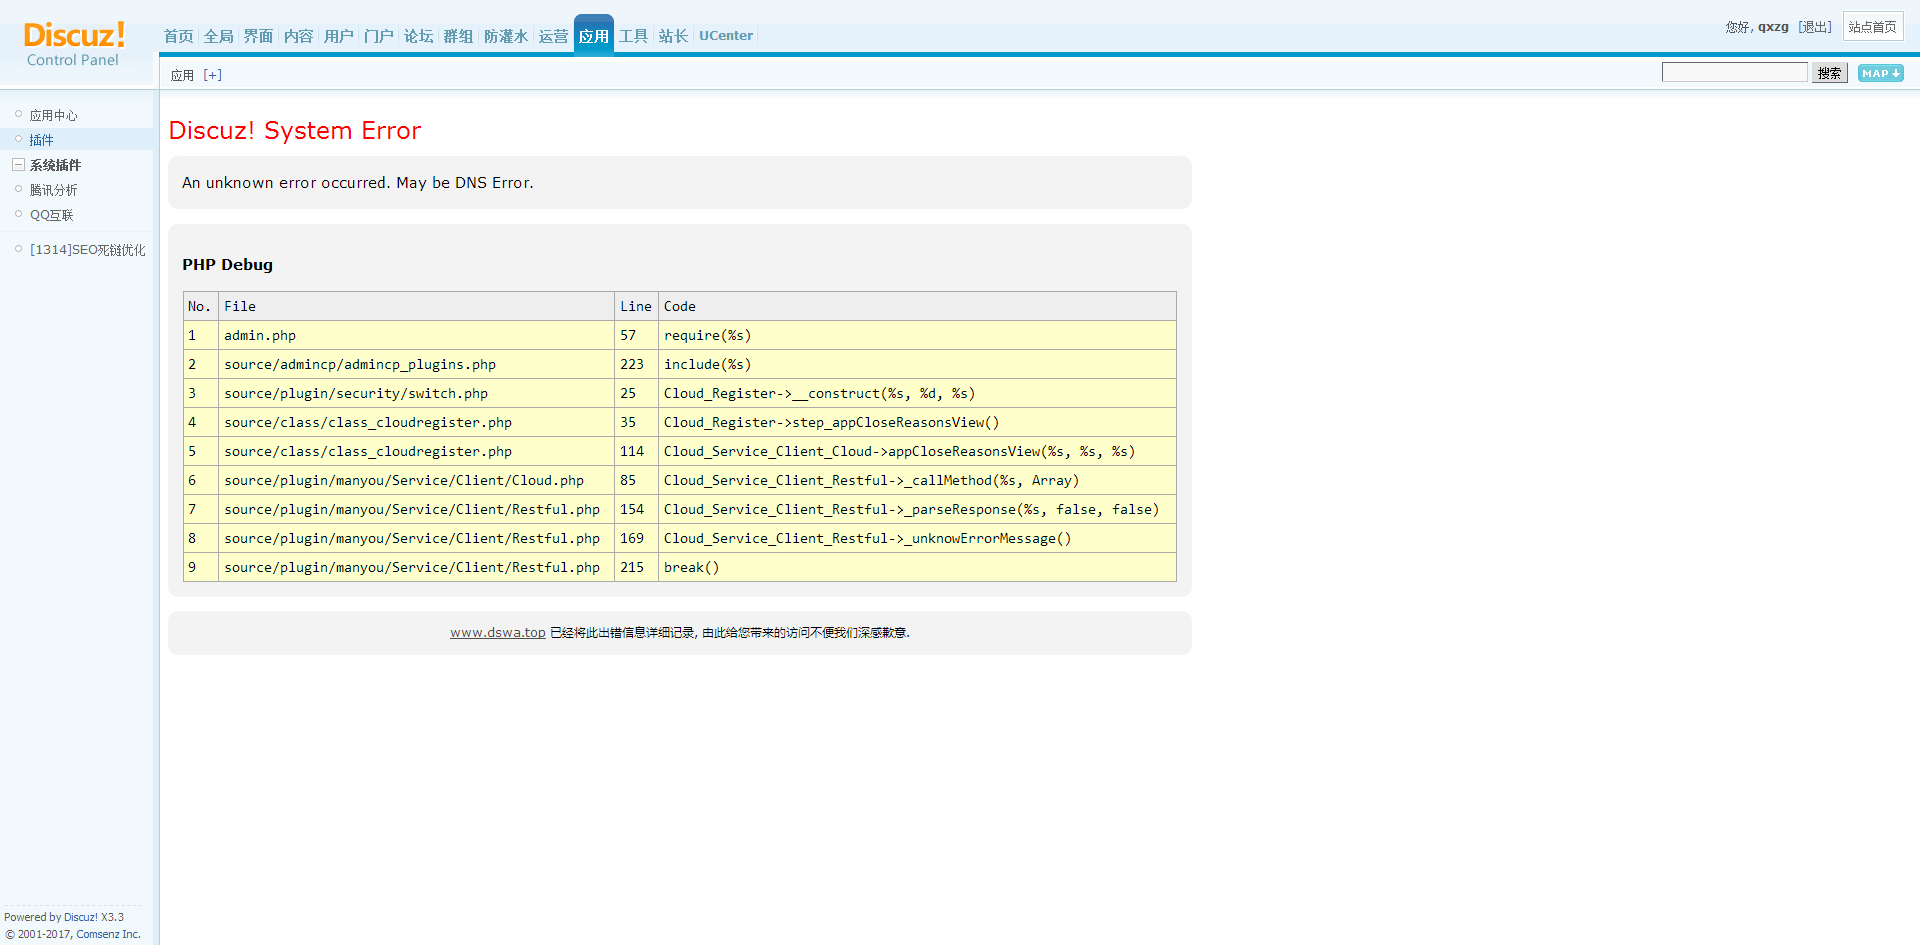Open the 门户 menu tab
This screenshot has height=945, width=1920.
coord(378,36)
